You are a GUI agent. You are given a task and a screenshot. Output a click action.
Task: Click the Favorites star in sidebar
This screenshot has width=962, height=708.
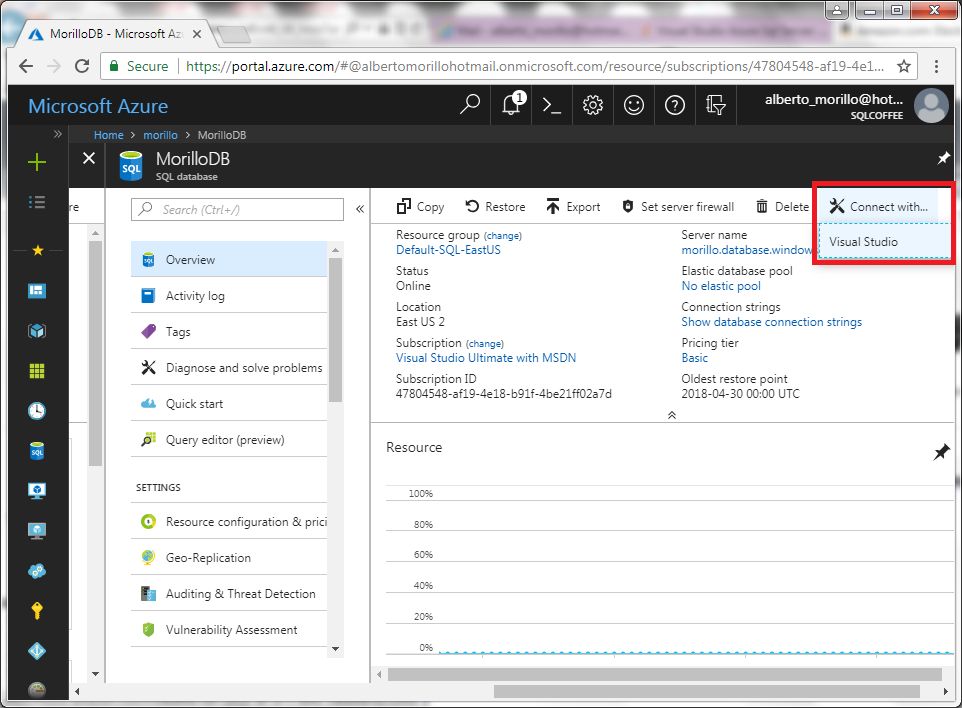(x=37, y=250)
